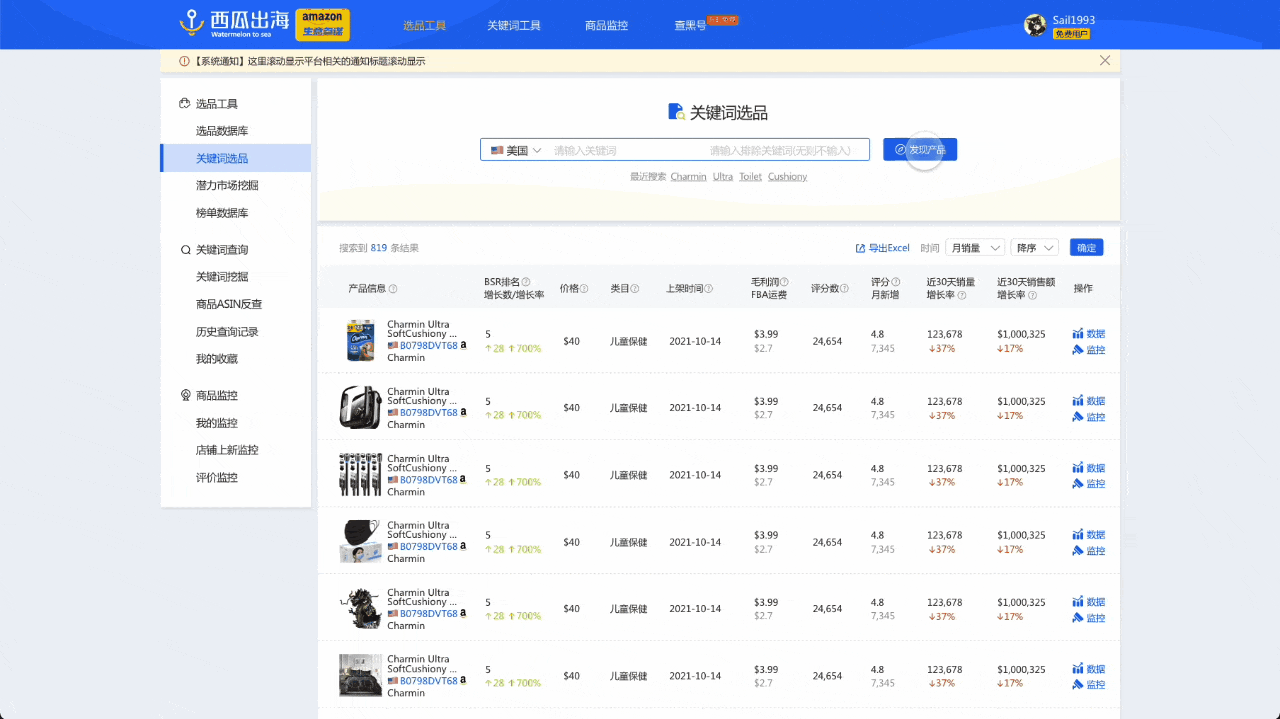Click the 选品工具 sidebar section icon
Screen dimensions: 1280x719
click(185, 103)
